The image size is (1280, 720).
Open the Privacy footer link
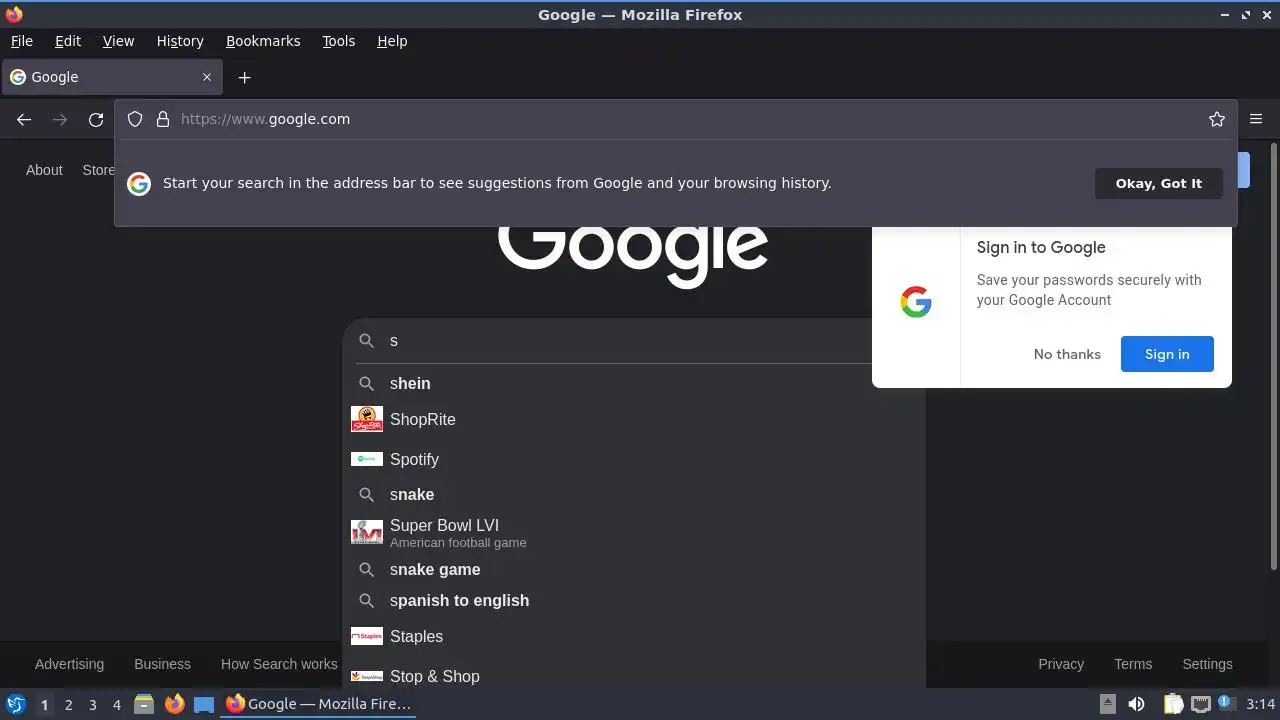tap(1061, 664)
